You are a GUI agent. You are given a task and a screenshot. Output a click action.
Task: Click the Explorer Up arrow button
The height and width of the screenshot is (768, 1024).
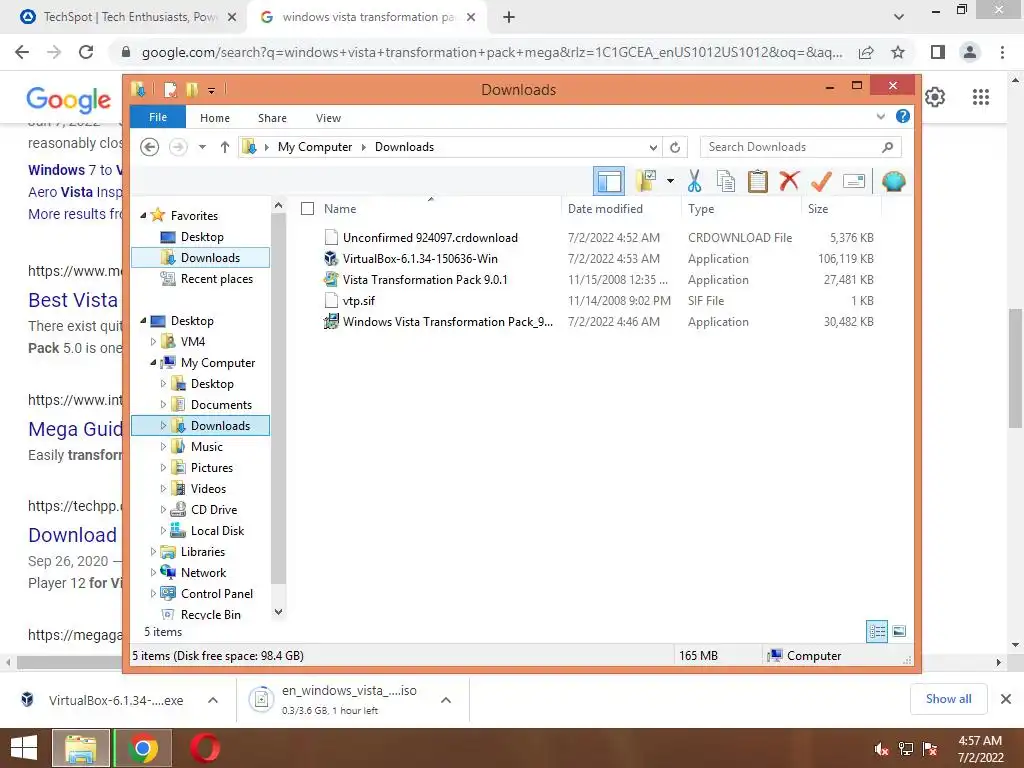[225, 147]
